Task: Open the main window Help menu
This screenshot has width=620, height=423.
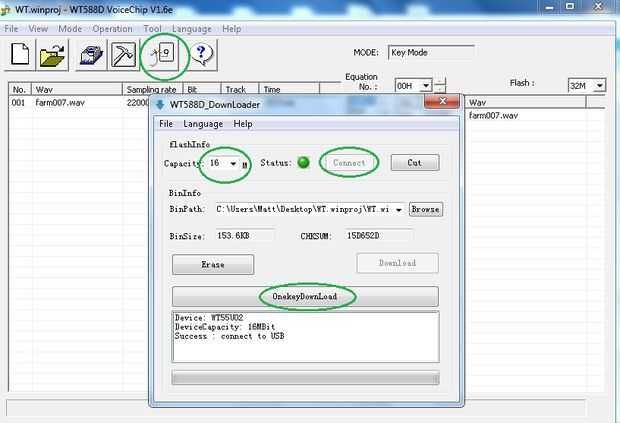Action: click(231, 28)
